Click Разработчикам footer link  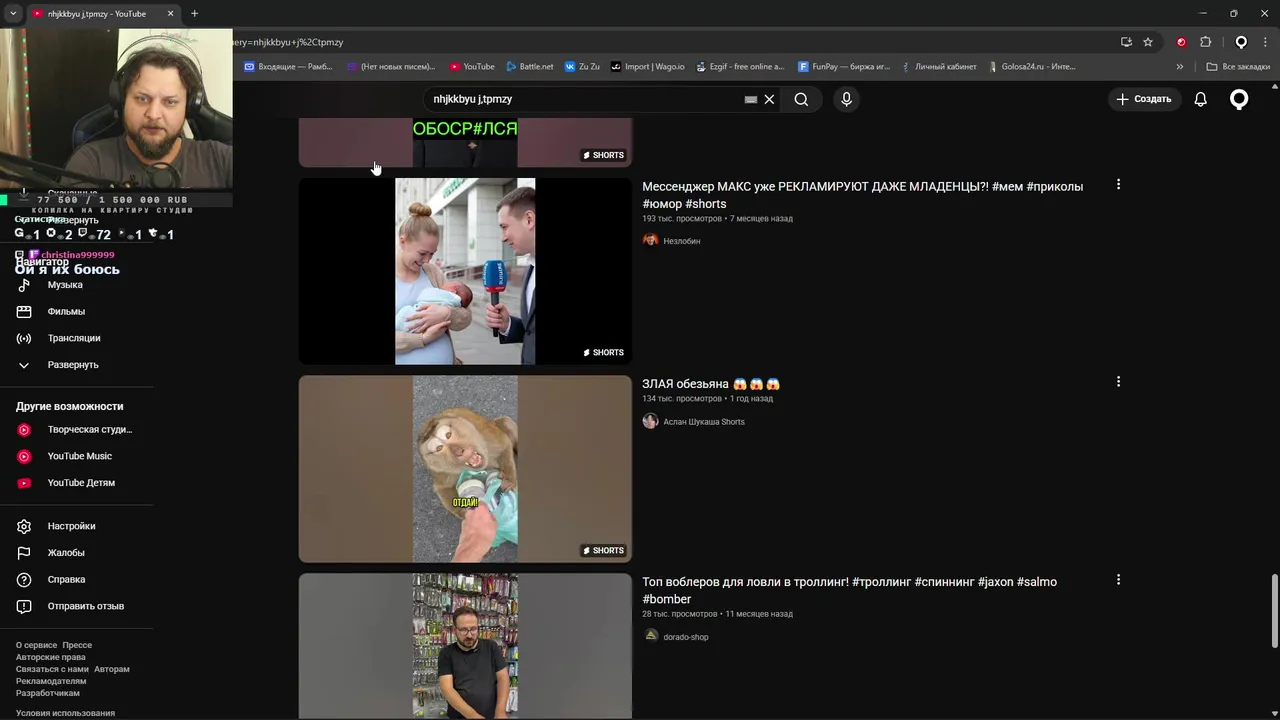click(x=48, y=693)
